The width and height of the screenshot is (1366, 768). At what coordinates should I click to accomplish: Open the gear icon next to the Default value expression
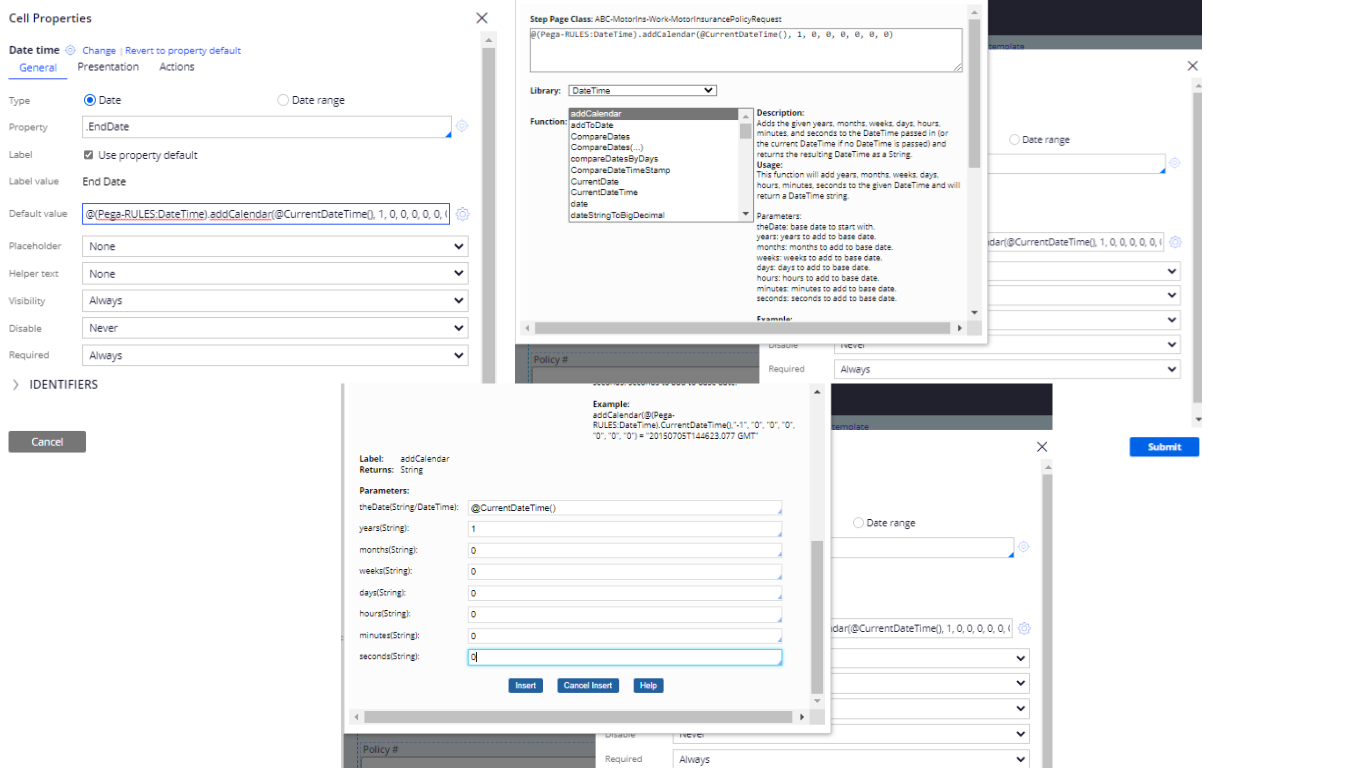click(461, 214)
